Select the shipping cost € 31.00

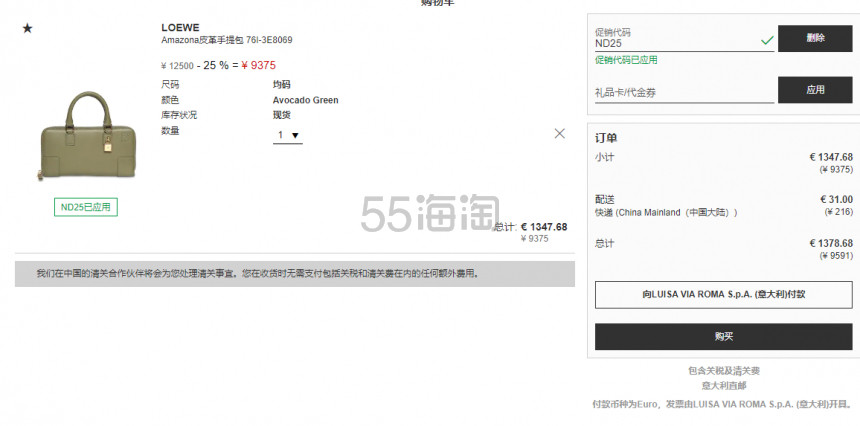pyautogui.click(x=836, y=199)
